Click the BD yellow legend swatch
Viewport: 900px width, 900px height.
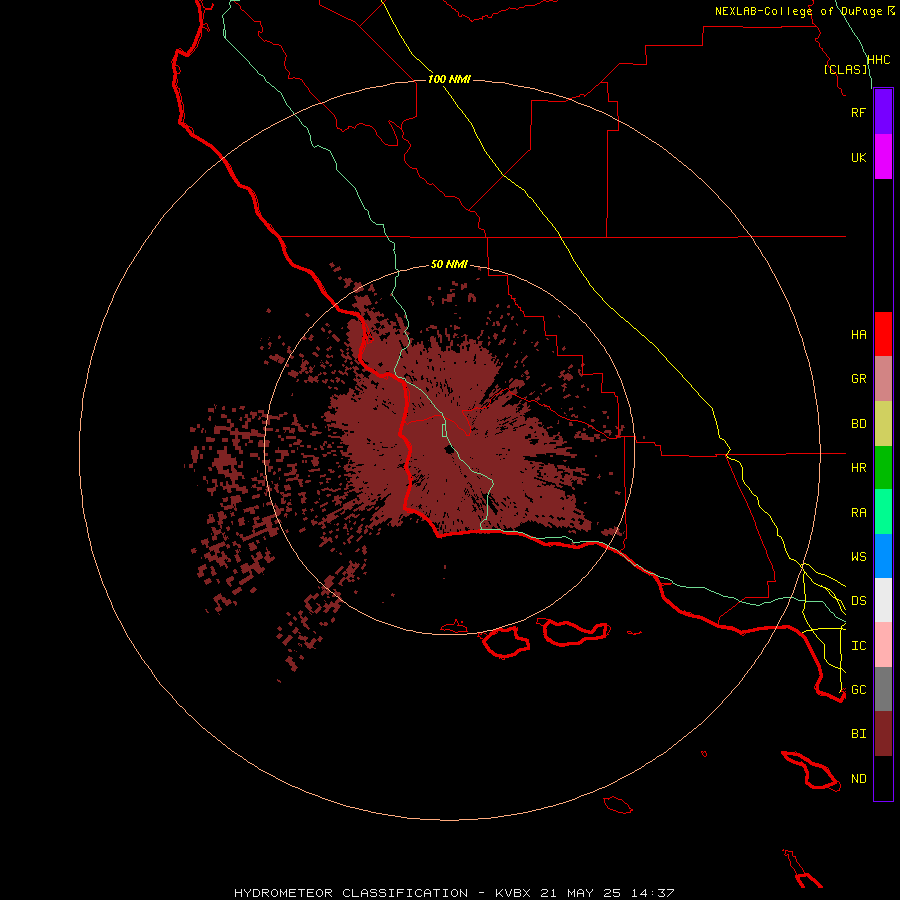pos(883,424)
